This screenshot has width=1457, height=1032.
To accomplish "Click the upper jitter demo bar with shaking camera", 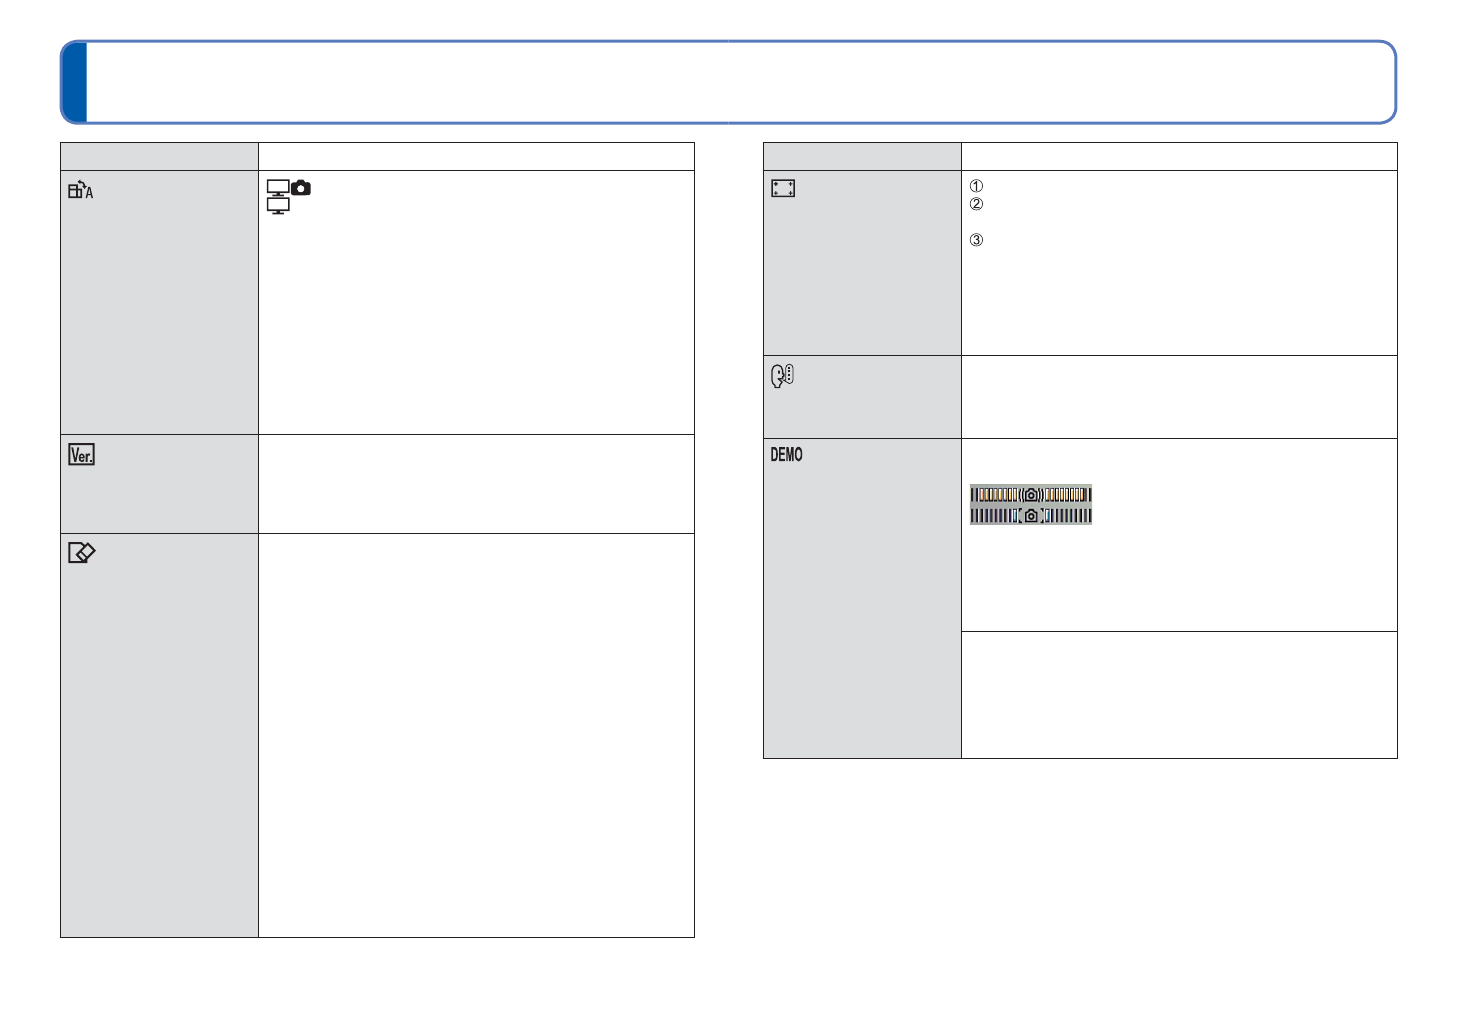I will (1030, 495).
